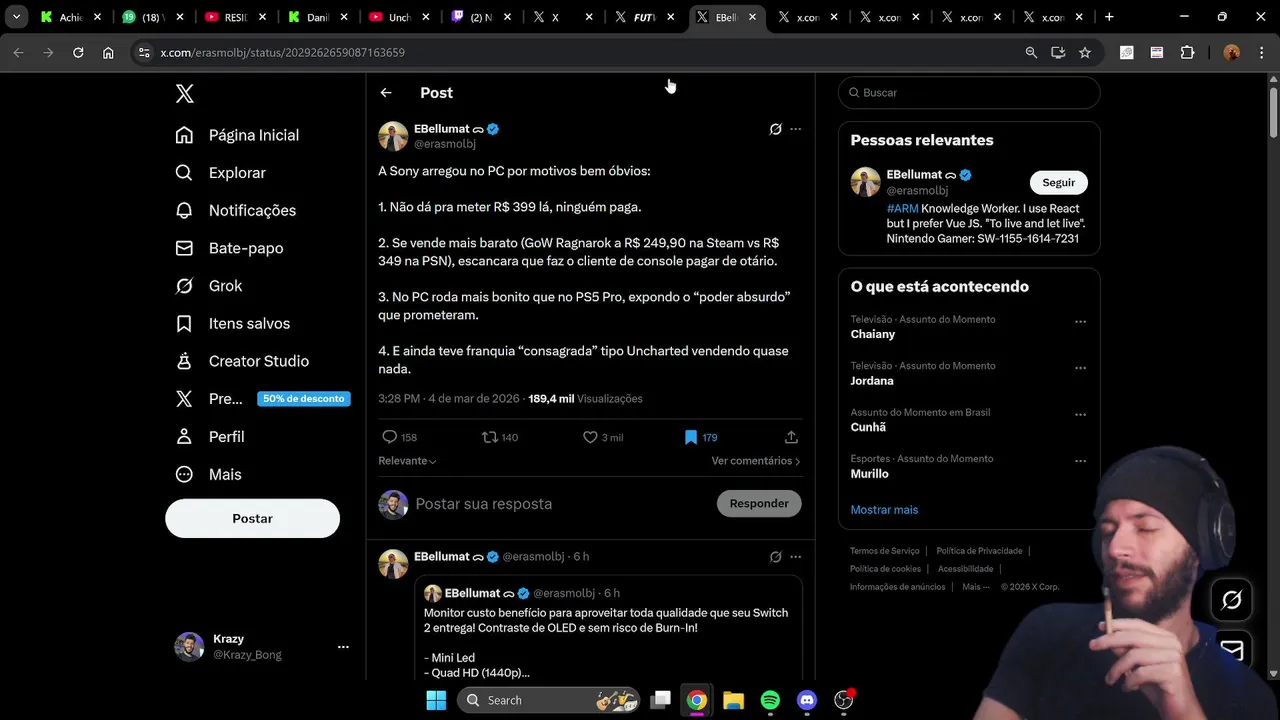Open Página Inicial from the sidebar

pos(238,135)
